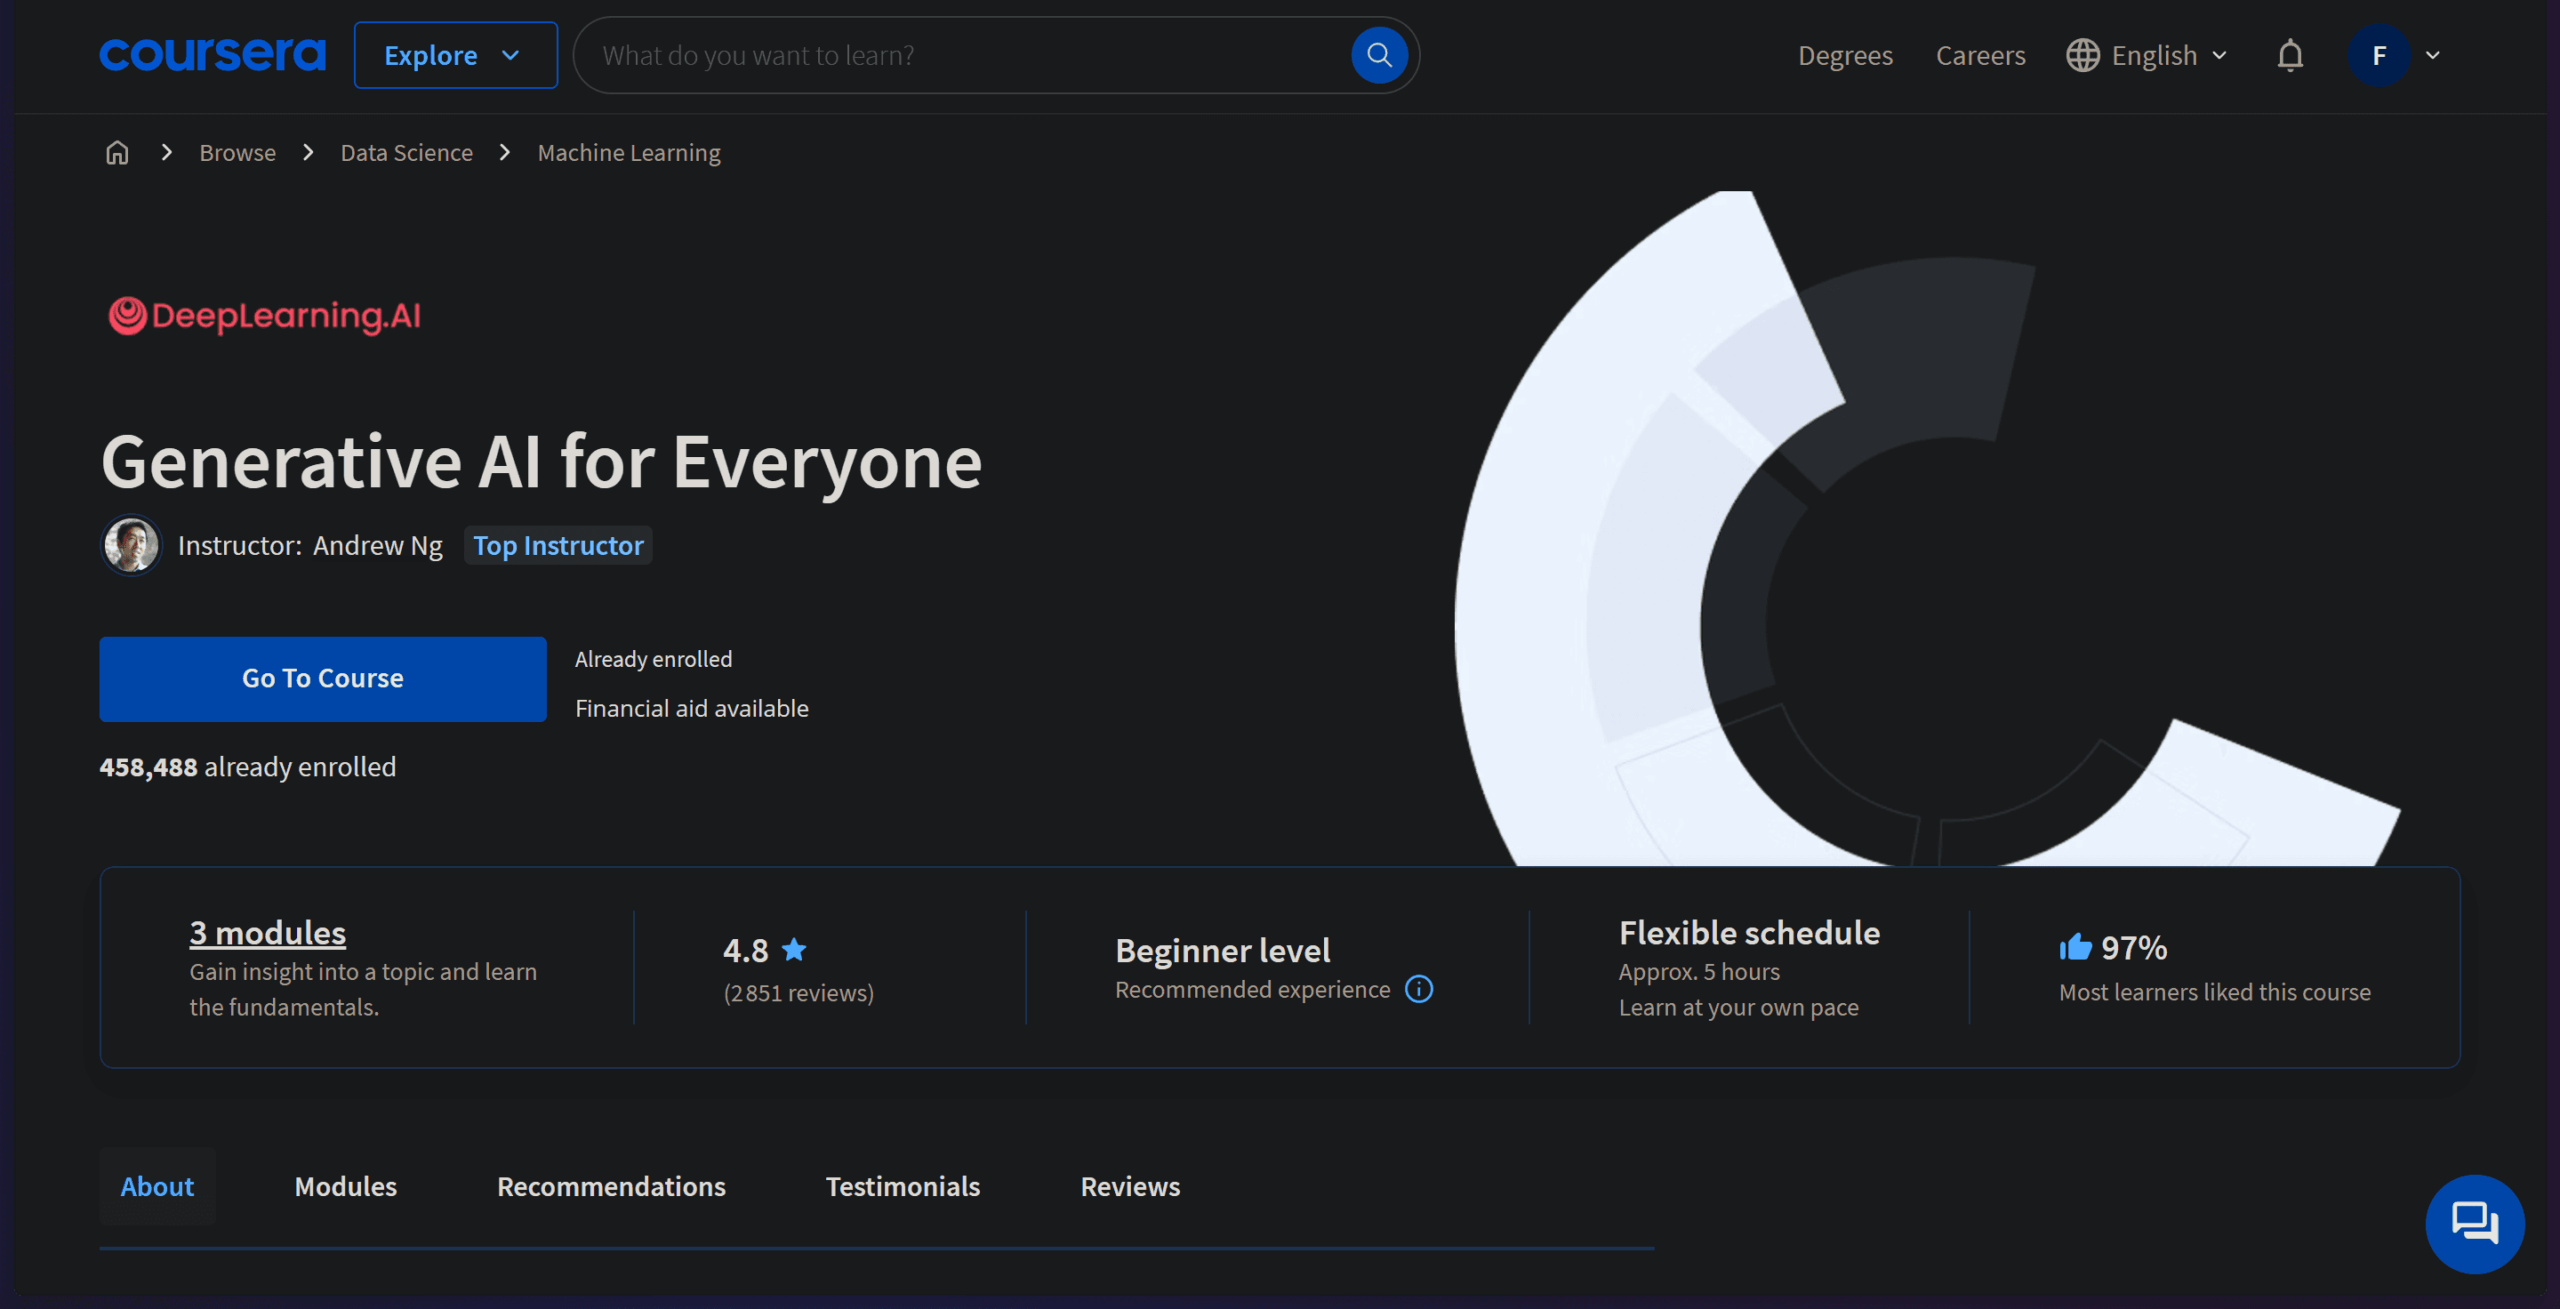Open the Testimonials tab
Screen dimensions: 2560x1309
(x=902, y=1186)
